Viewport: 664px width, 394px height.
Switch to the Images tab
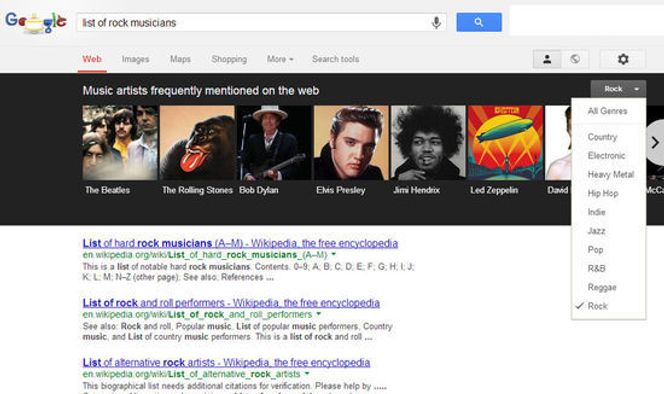point(136,59)
